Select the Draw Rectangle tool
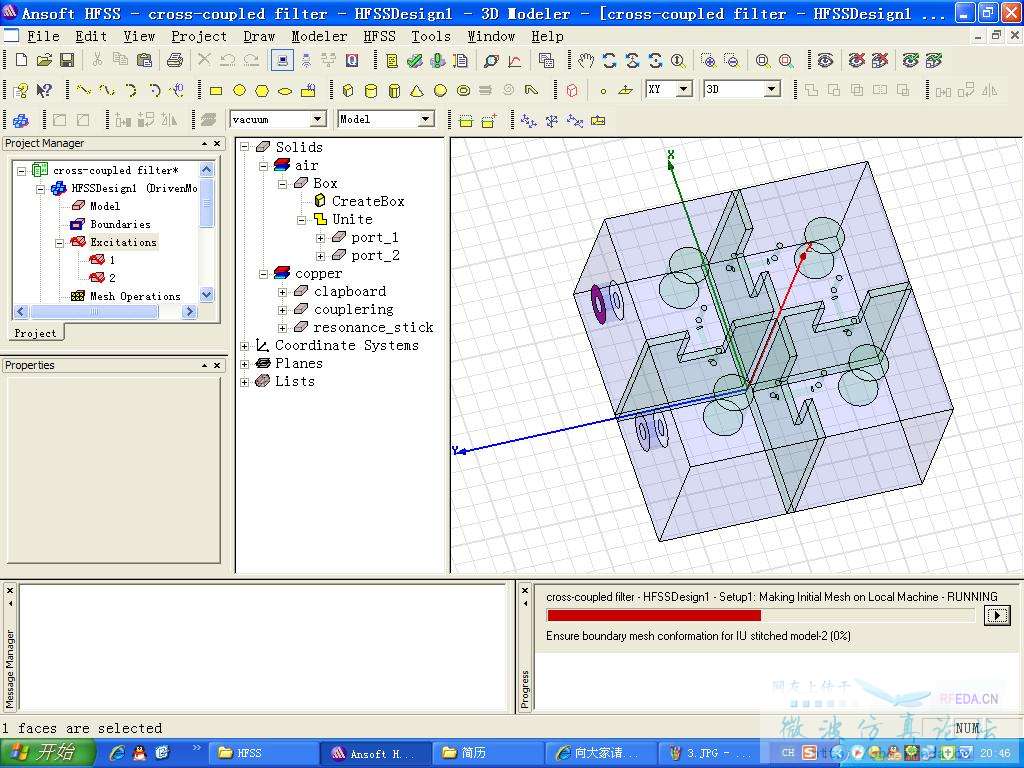This screenshot has height=768, width=1024. click(x=216, y=90)
